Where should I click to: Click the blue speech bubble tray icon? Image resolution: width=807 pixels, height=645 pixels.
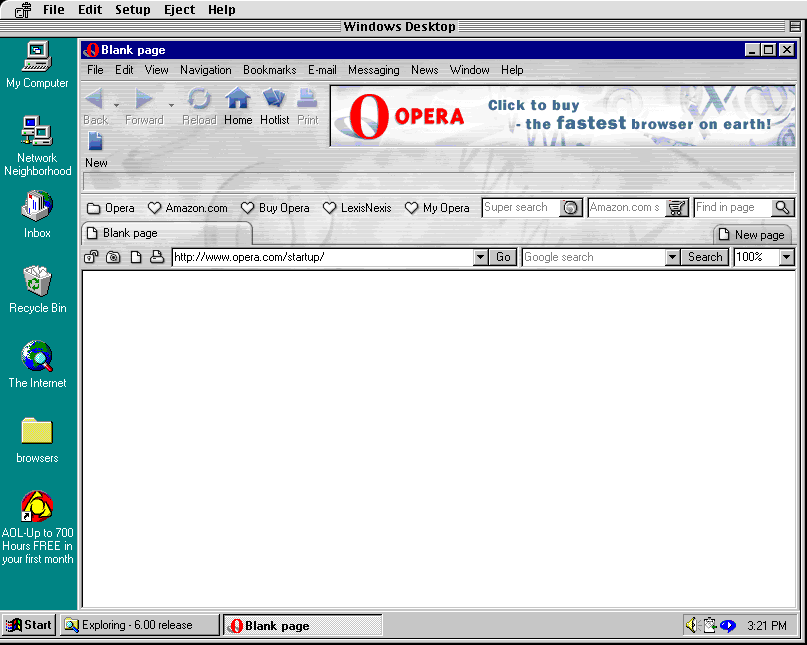click(x=728, y=625)
